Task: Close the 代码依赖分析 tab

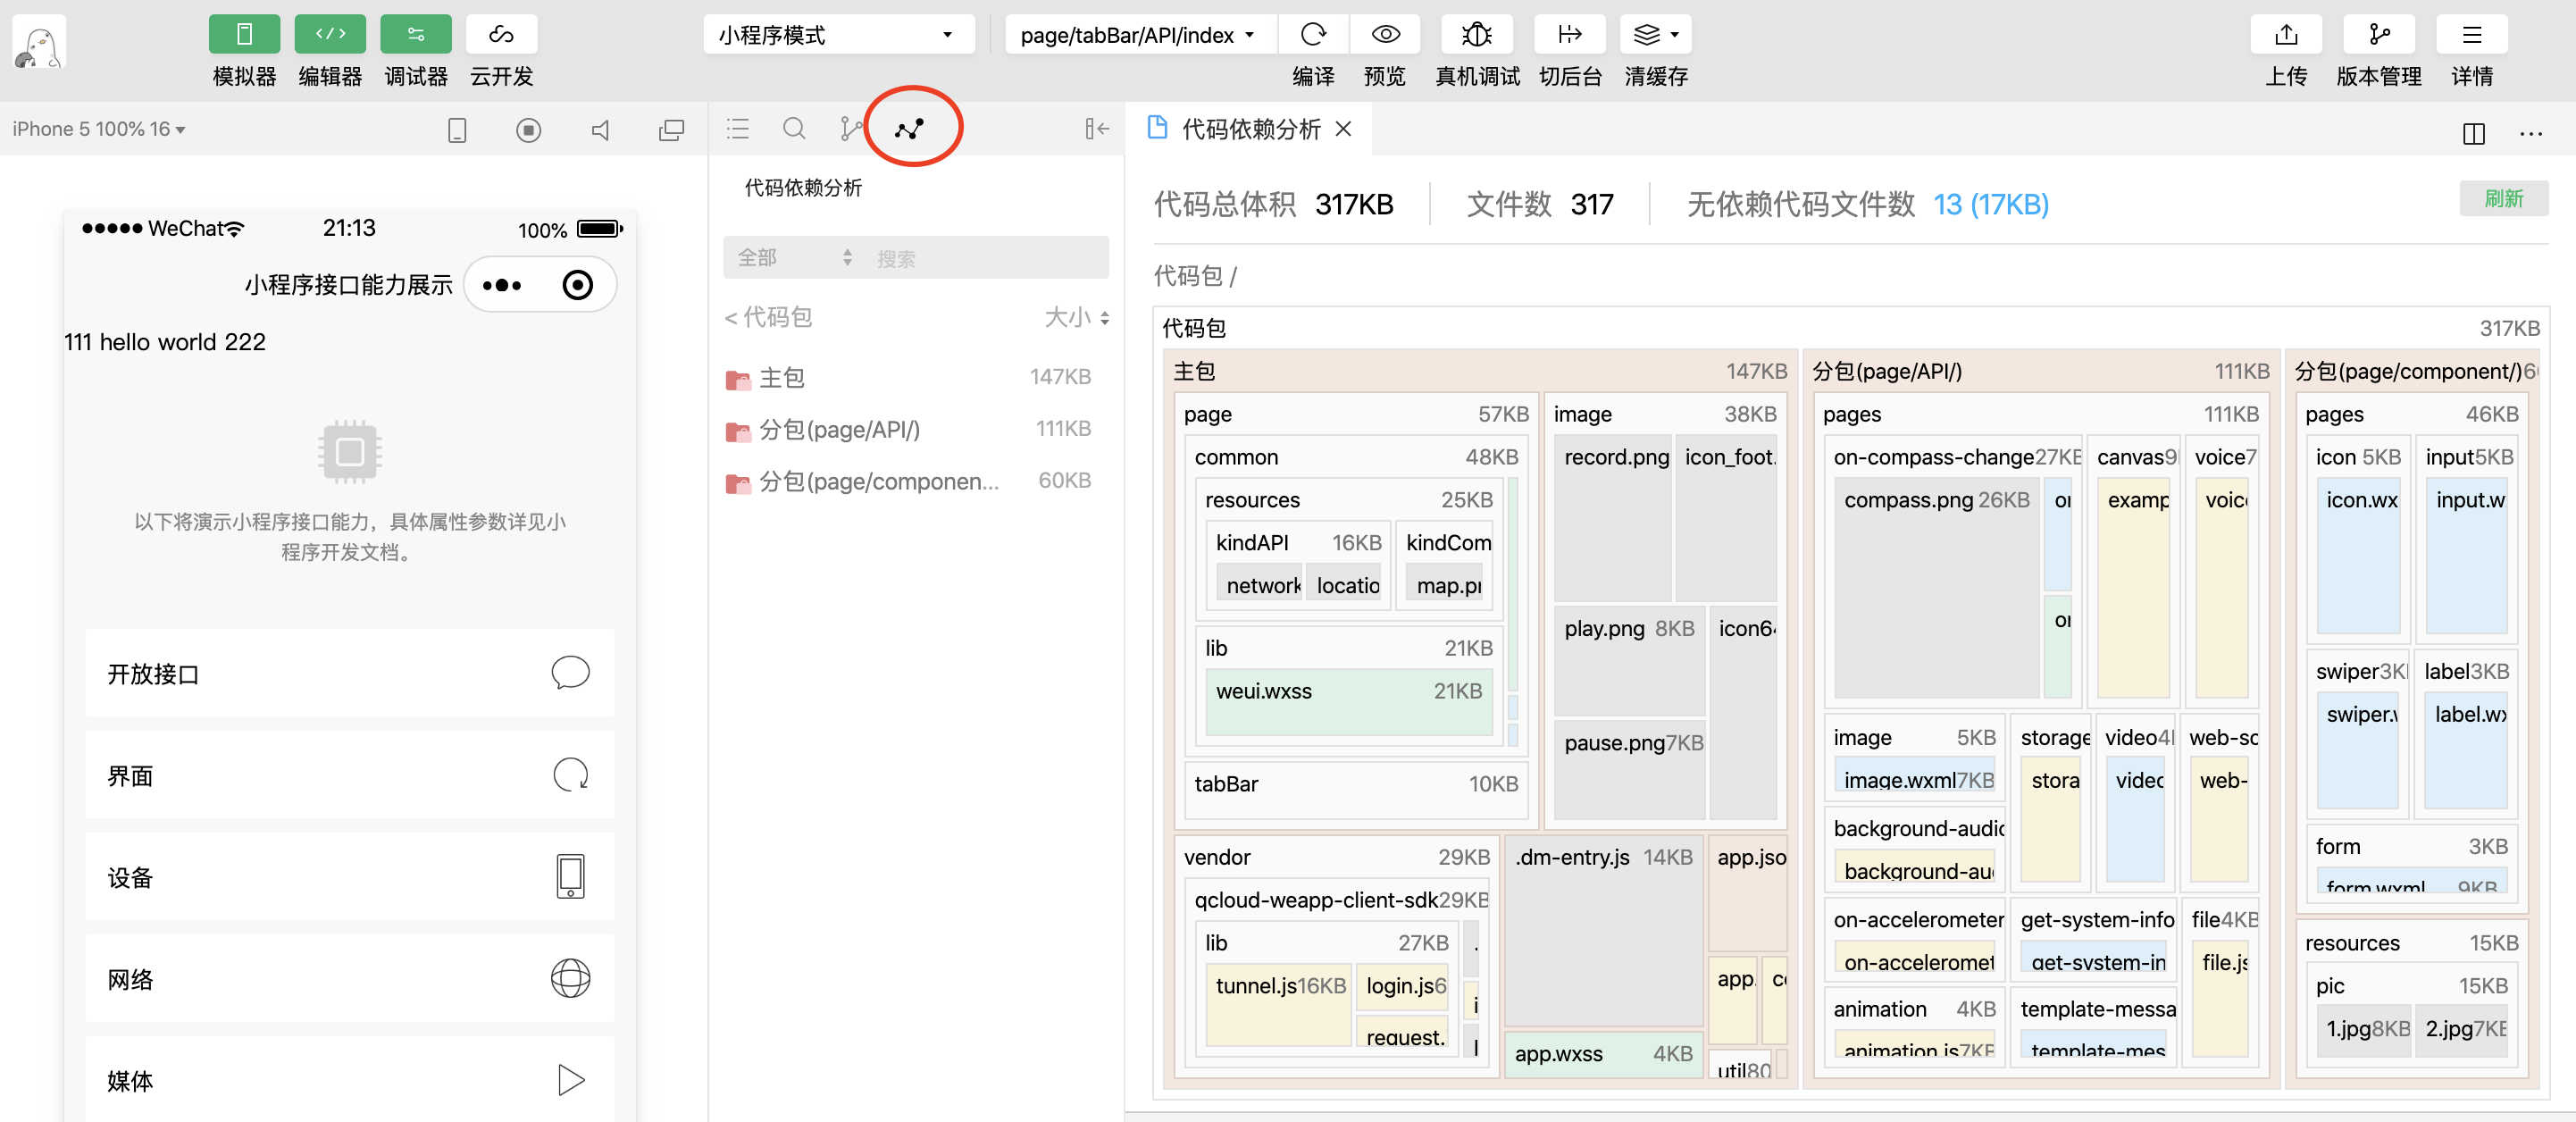Action: pos(1343,129)
